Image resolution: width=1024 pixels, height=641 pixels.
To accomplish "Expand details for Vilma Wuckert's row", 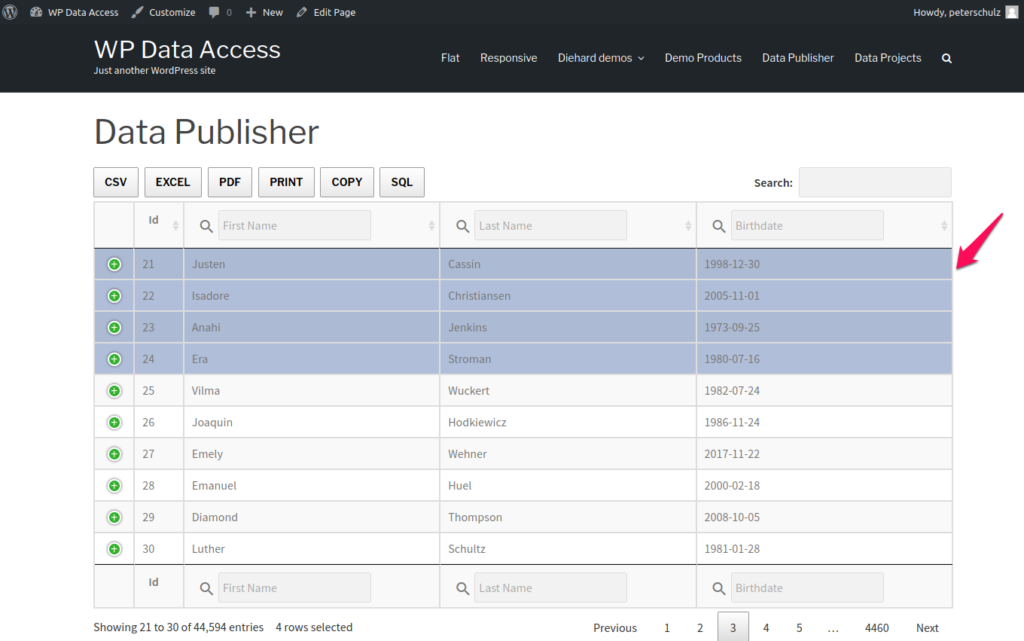I will pos(113,390).
